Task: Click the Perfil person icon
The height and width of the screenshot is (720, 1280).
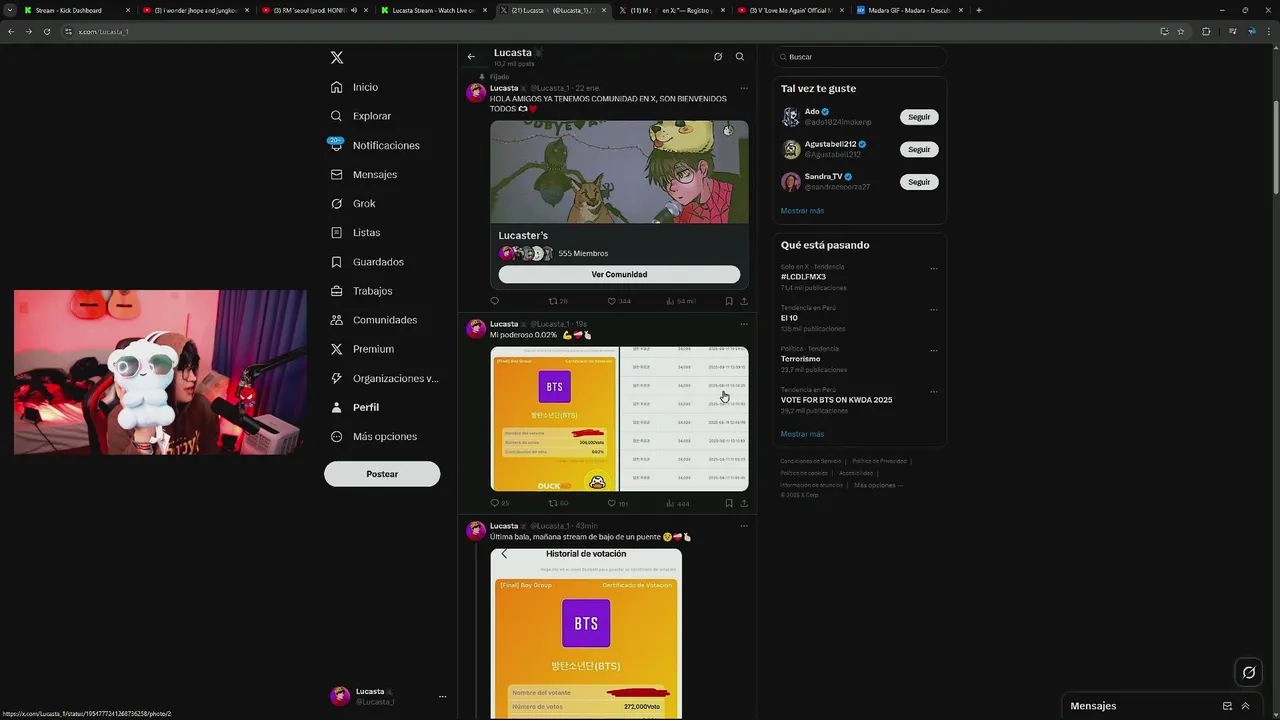Action: pyautogui.click(x=337, y=407)
